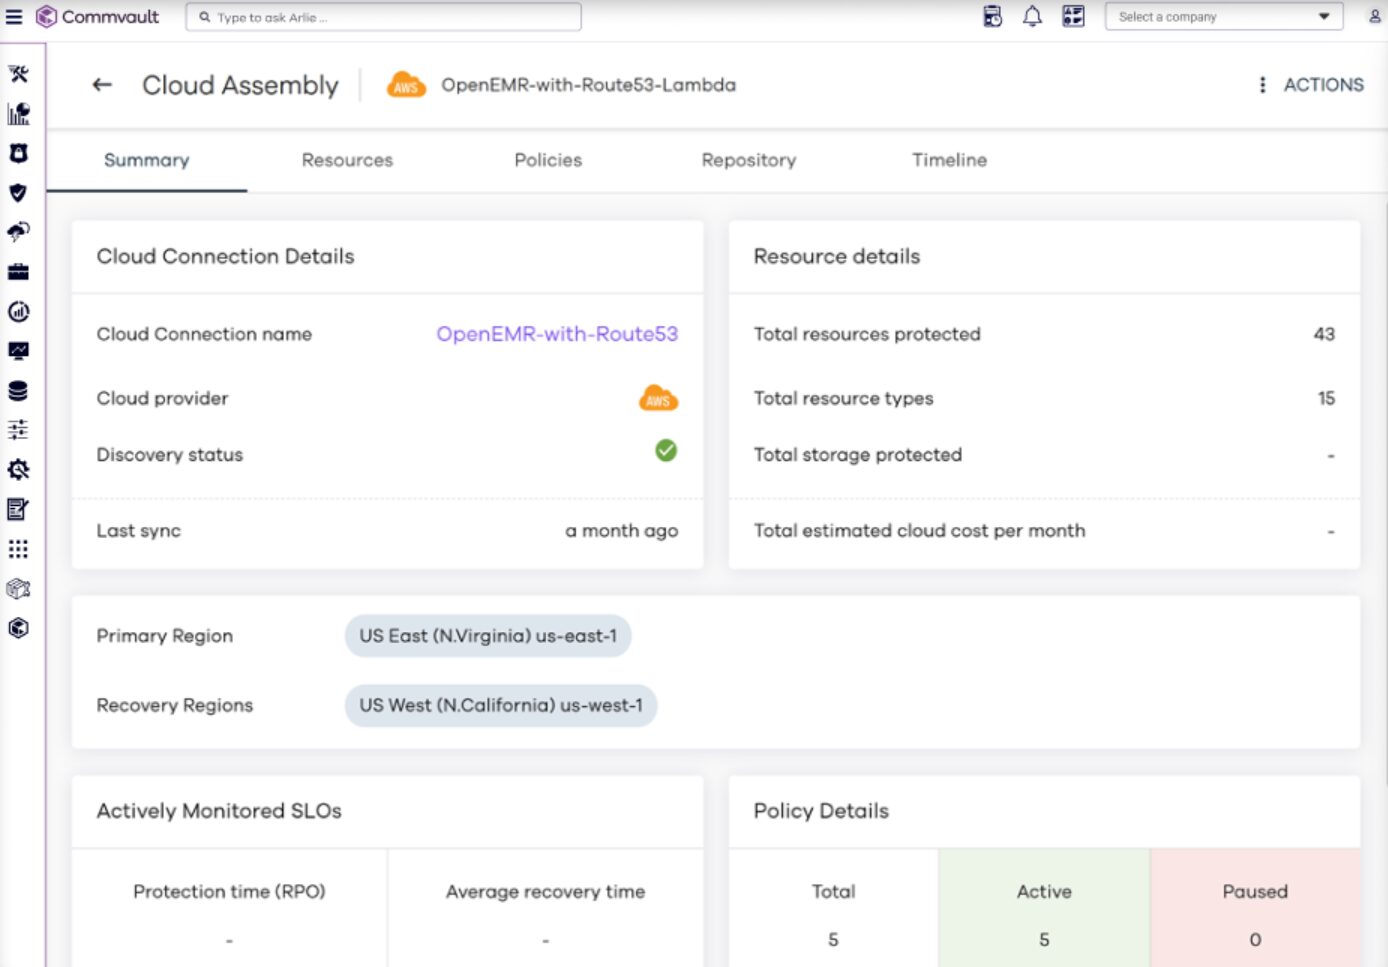Image resolution: width=1388 pixels, height=967 pixels.
Task: Click the AWS Cloud provider icon
Action: pos(658,398)
